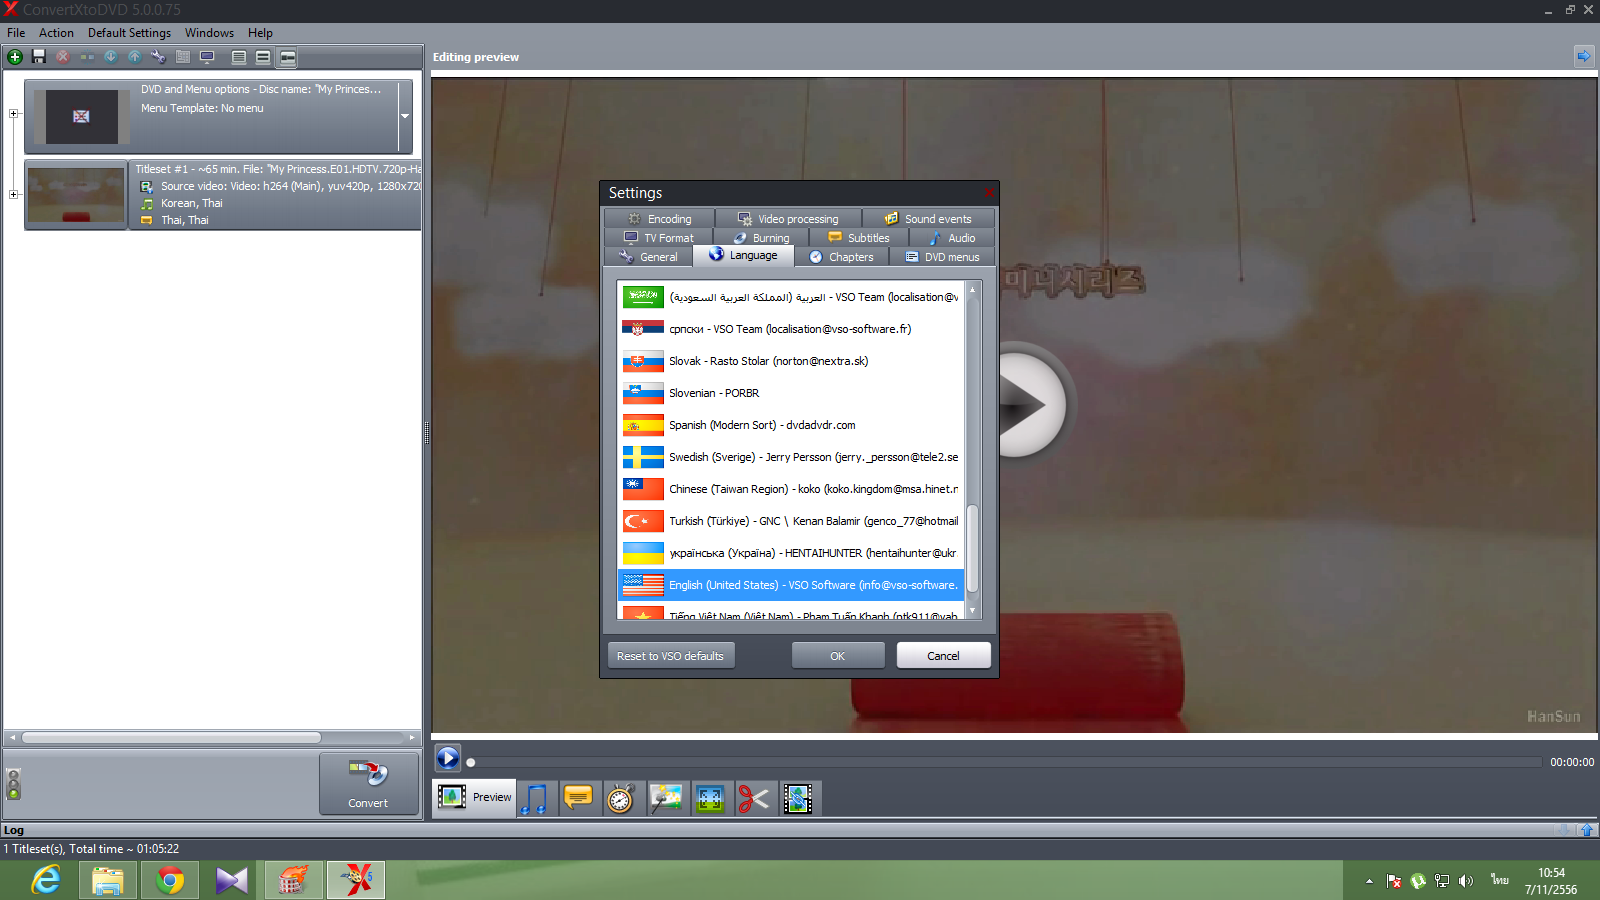The width and height of the screenshot is (1600, 900).
Task: Click the volume speaker tray icon
Action: [1466, 881]
